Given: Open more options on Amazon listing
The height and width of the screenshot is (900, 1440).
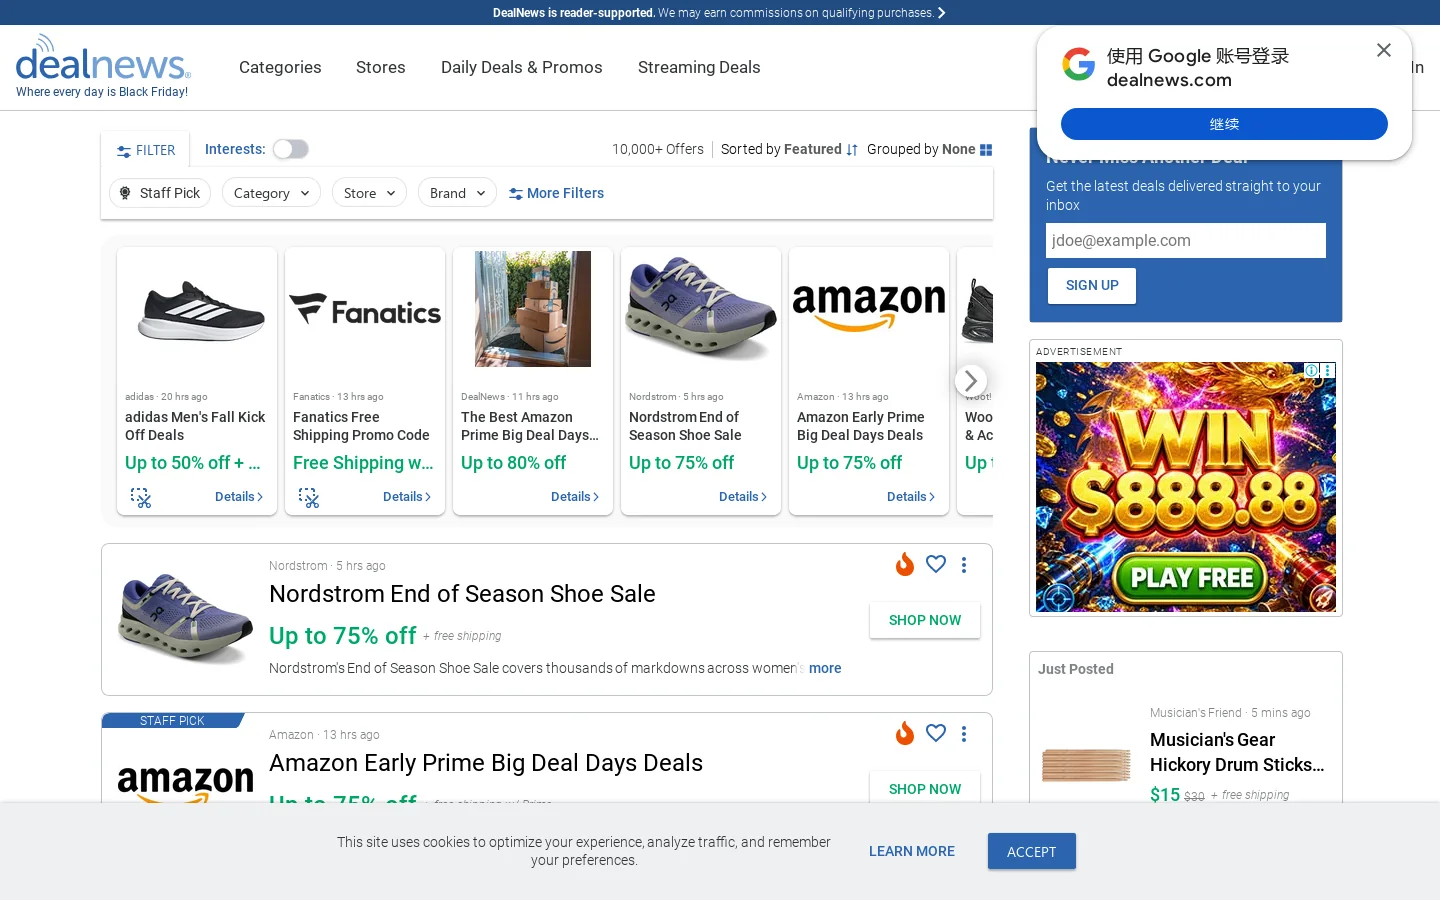Looking at the screenshot, I should coord(964,734).
